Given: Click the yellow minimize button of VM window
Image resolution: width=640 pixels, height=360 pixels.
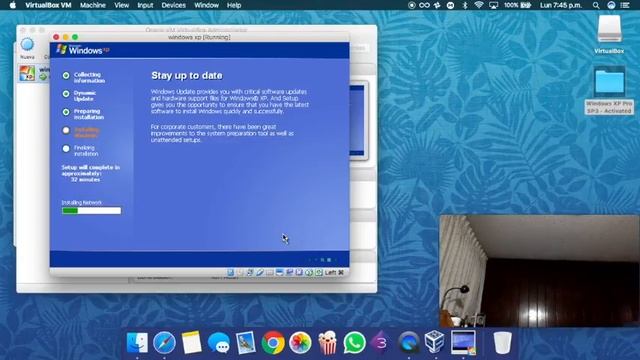Looking at the screenshot, I should tap(65, 37).
